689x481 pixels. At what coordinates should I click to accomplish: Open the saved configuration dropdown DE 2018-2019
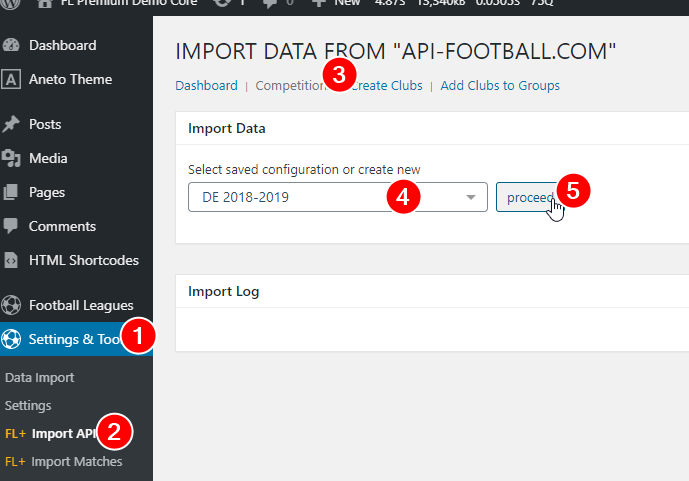click(337, 197)
